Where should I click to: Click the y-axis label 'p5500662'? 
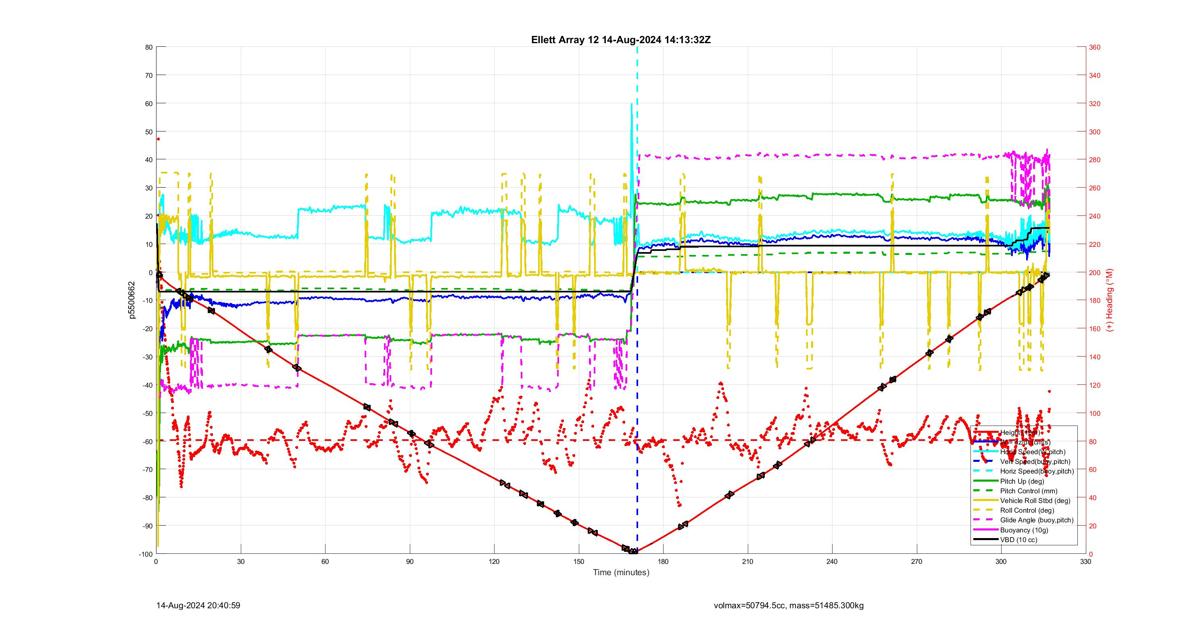tap(131, 300)
